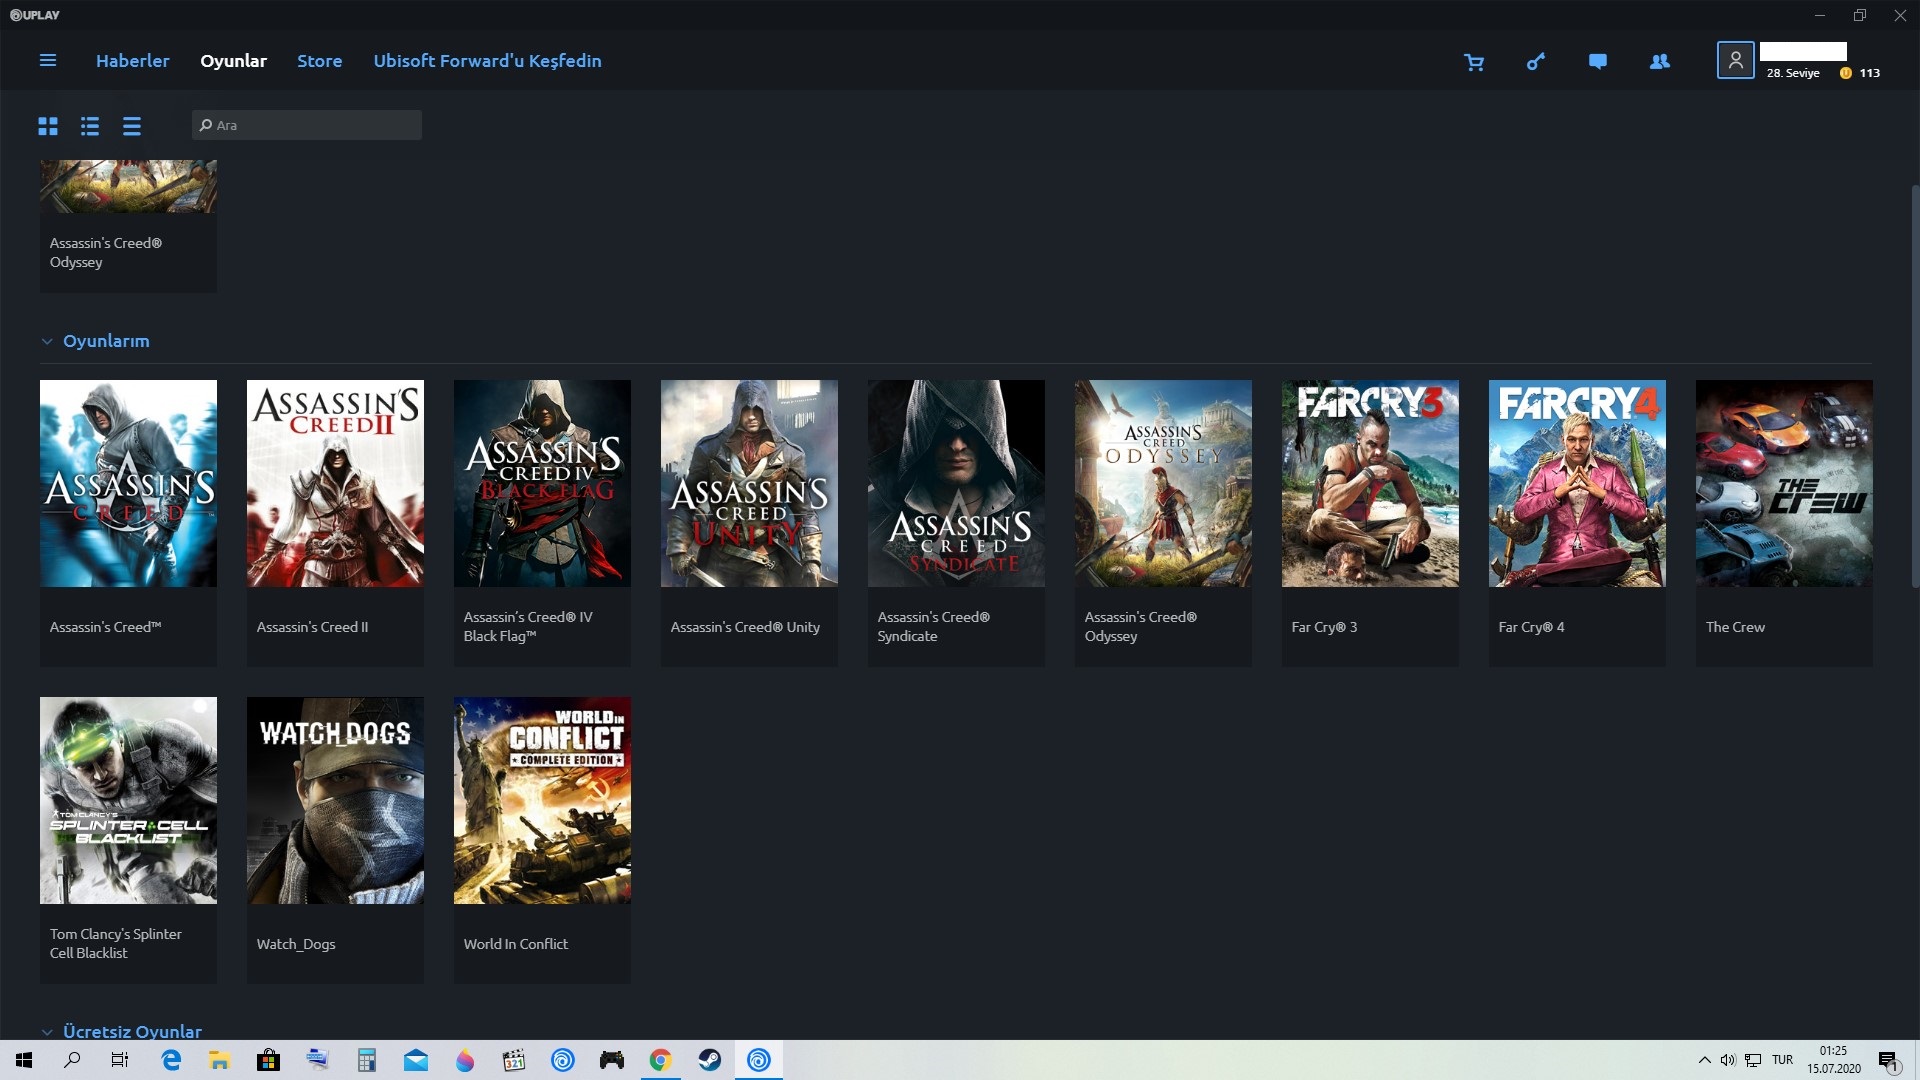Open Assassin's Creed Unity cover

coord(749,483)
